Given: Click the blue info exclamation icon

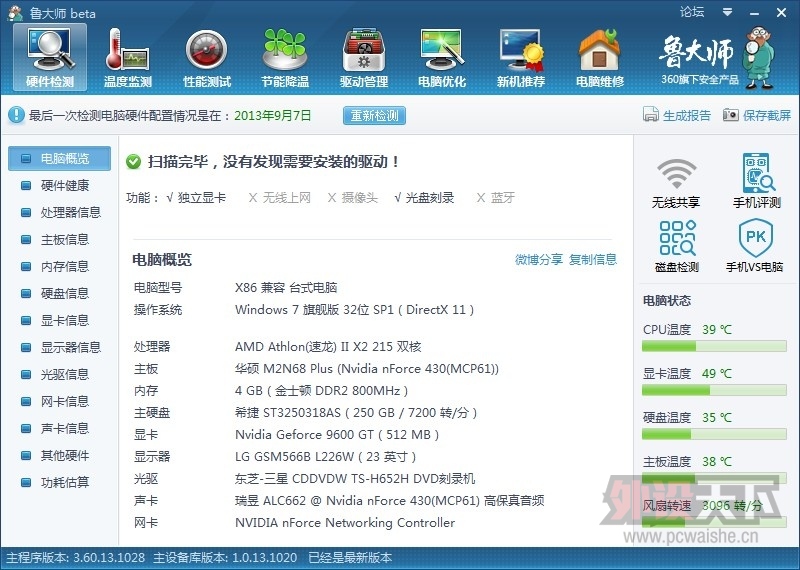Looking at the screenshot, I should coord(16,115).
